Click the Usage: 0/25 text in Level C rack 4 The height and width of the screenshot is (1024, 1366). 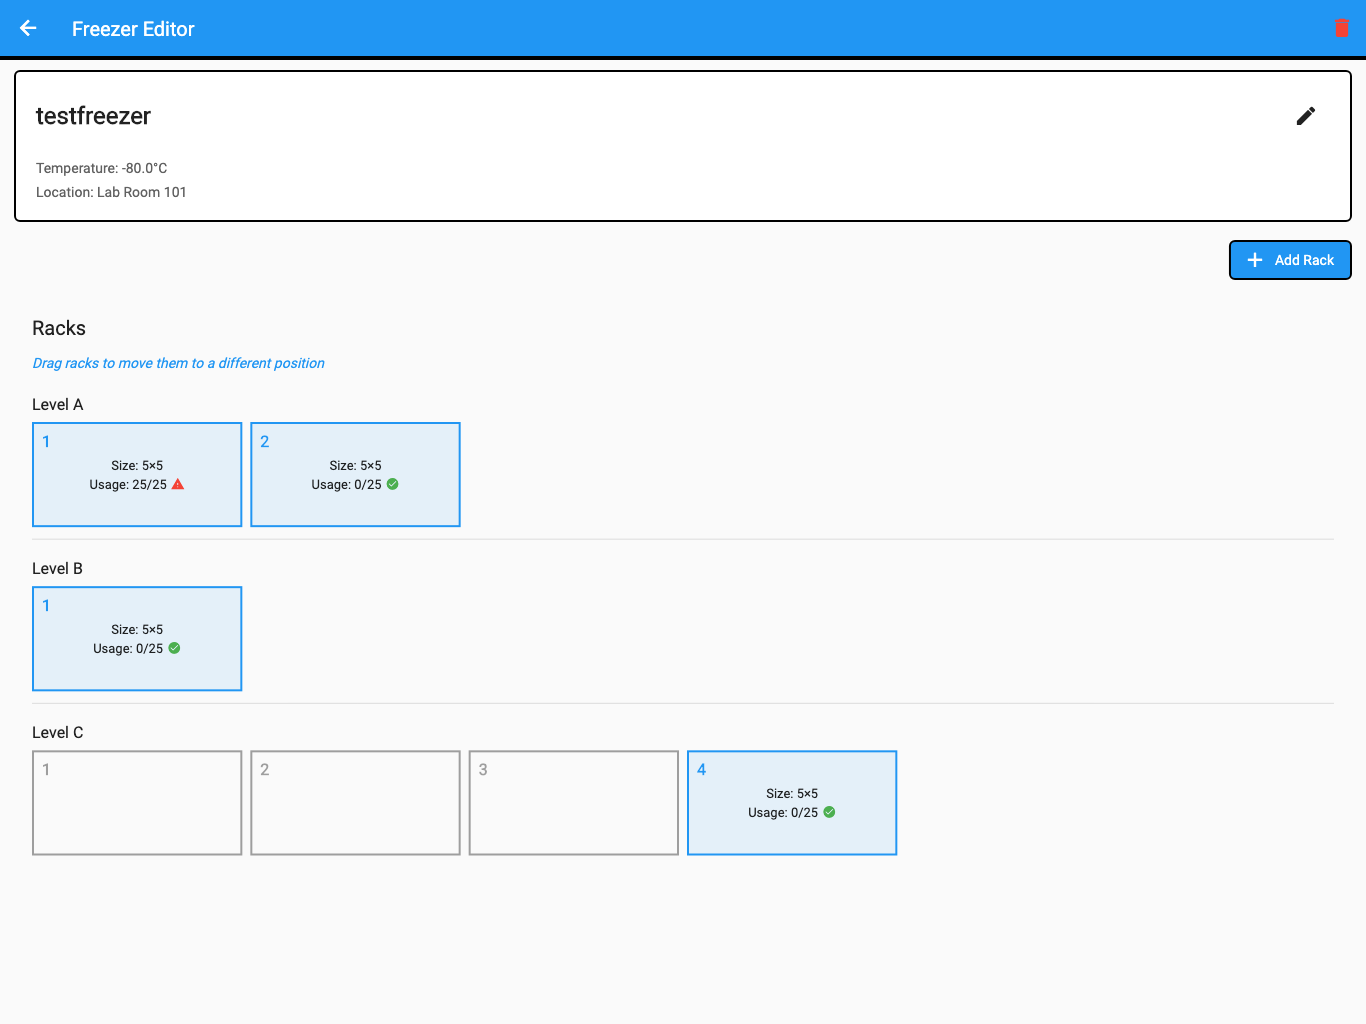click(783, 813)
